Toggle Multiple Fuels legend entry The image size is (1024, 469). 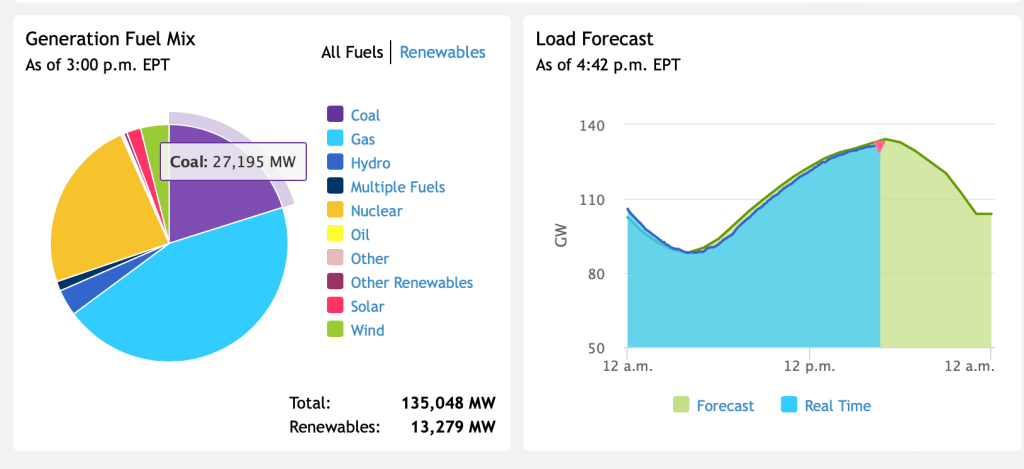[x=397, y=187]
